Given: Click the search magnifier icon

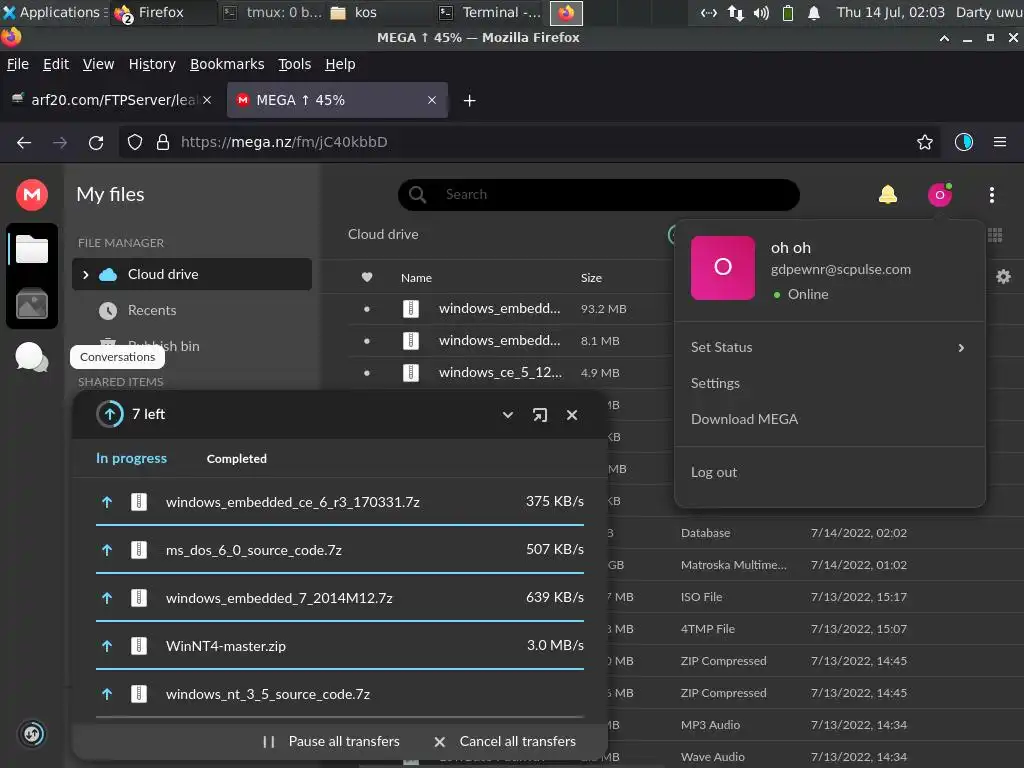Looking at the screenshot, I should coord(417,195).
